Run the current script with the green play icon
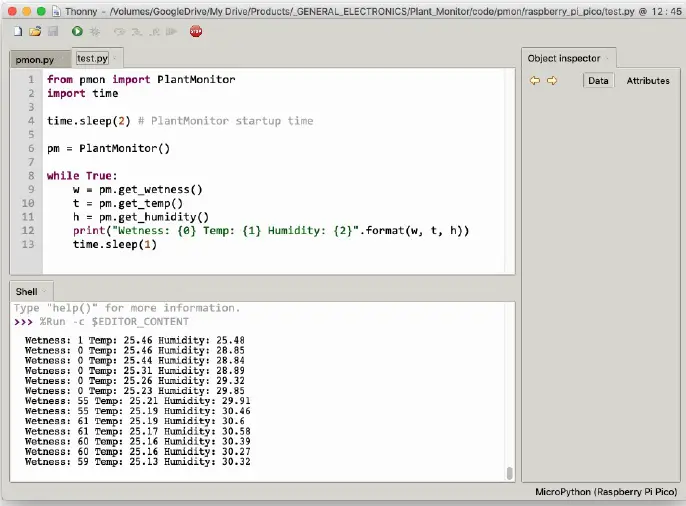The height and width of the screenshot is (506, 686). coord(77,32)
